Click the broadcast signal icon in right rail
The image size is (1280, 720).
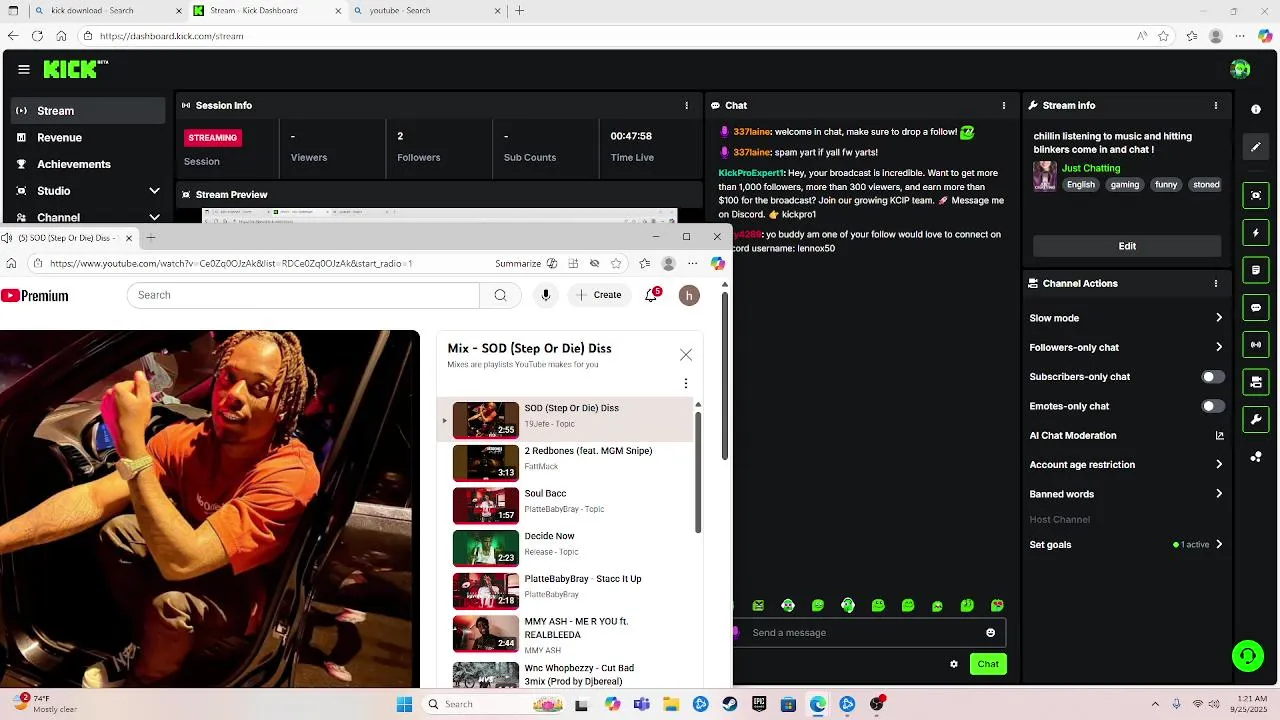[1256, 345]
